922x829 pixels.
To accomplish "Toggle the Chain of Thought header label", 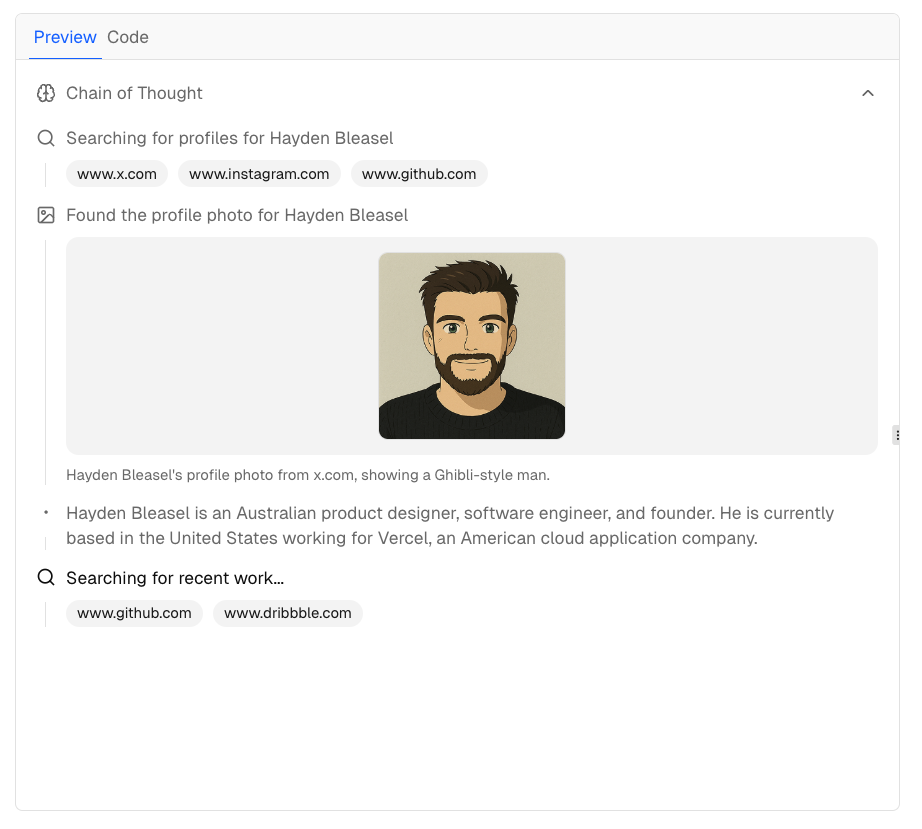I will 134,93.
